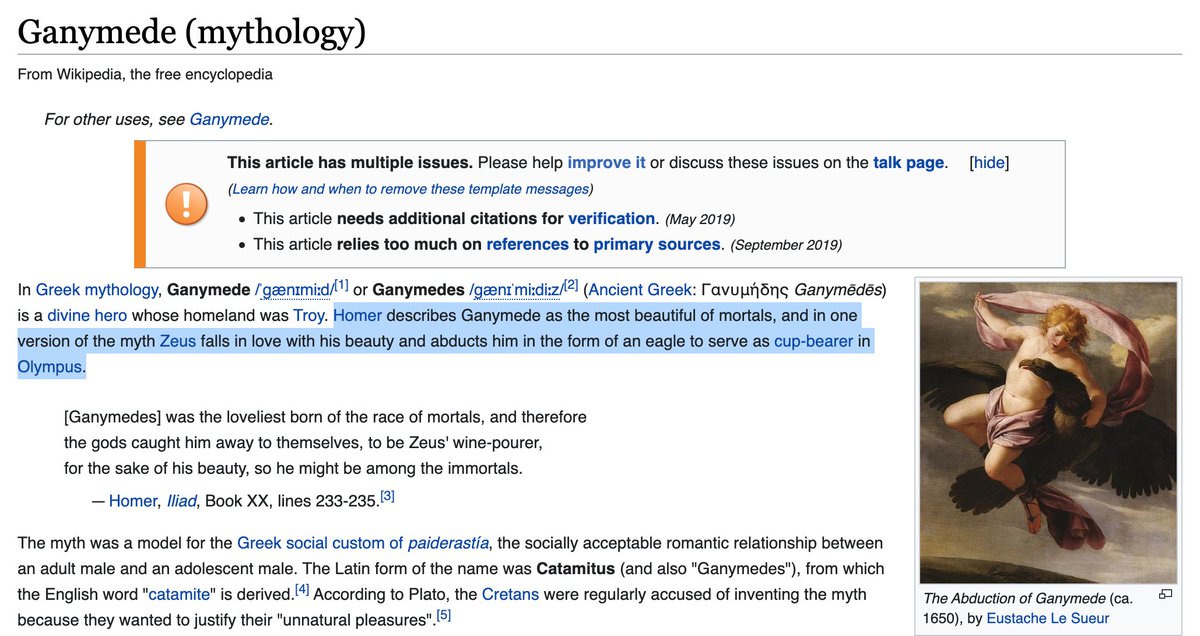
Task: Click the 'Ganymede (mythology)' page heading
Action: [192, 32]
